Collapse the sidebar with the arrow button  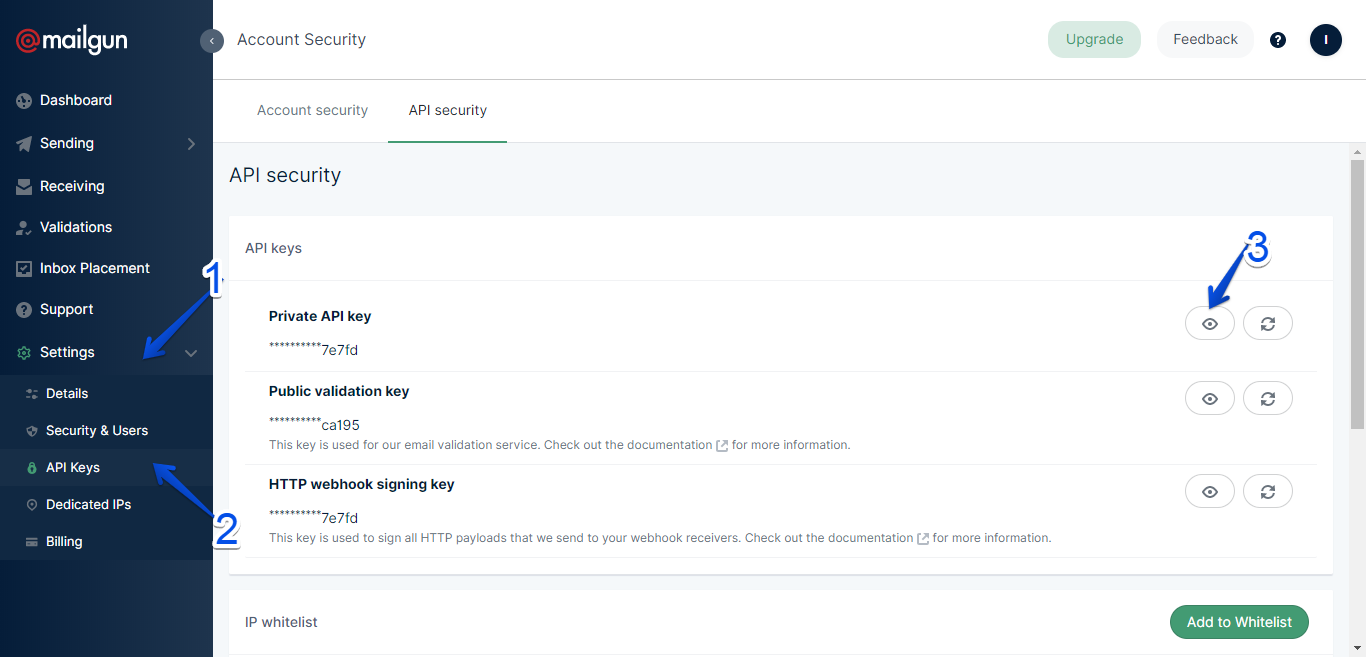(x=212, y=41)
